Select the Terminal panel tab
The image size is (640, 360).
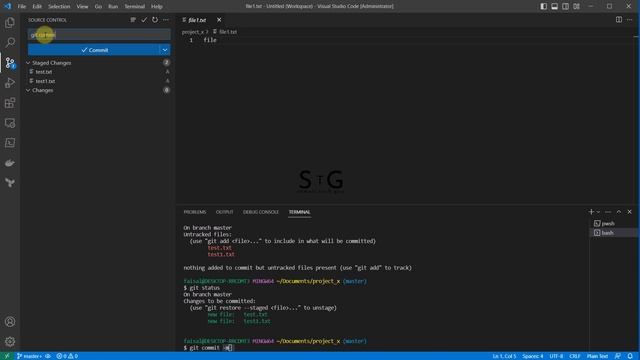tap(300, 212)
